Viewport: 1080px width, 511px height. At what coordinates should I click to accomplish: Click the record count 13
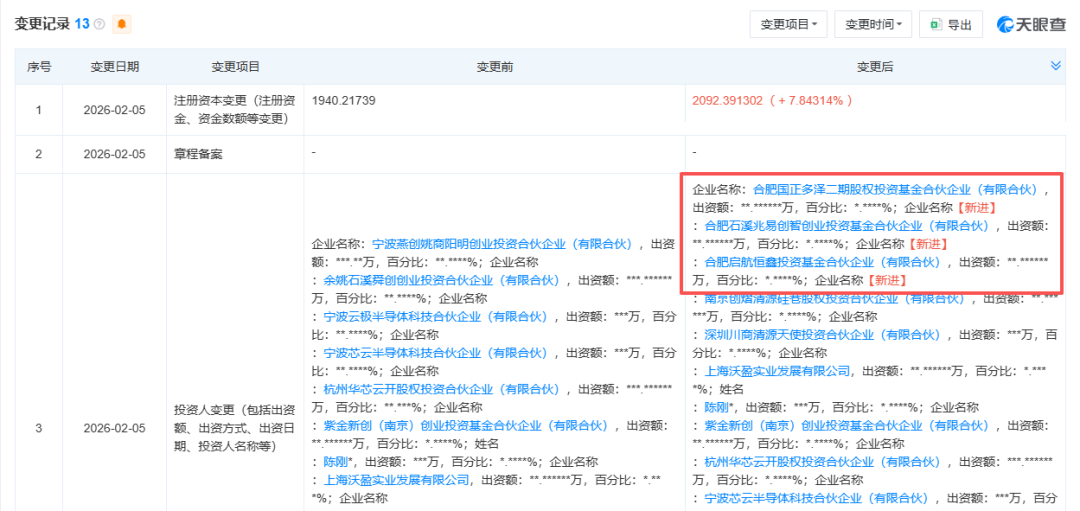82,24
